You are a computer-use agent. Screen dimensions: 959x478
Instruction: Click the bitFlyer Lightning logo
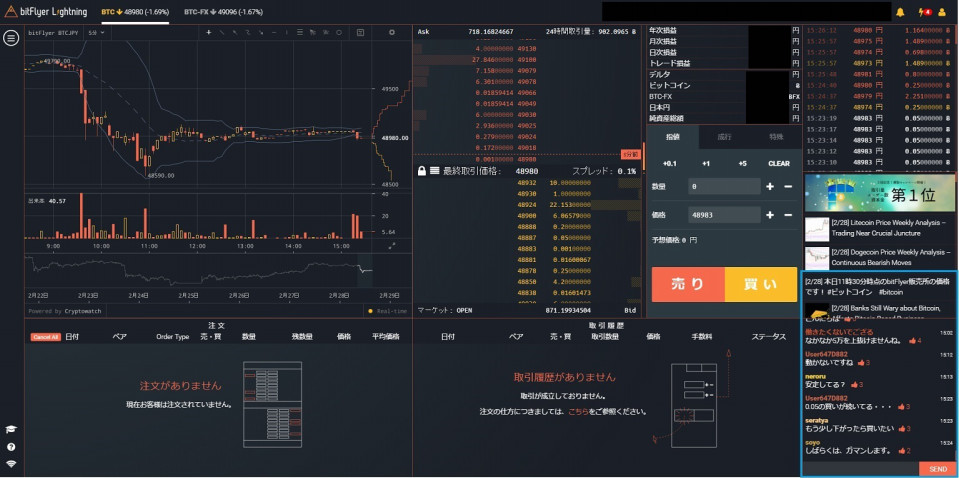click(46, 12)
